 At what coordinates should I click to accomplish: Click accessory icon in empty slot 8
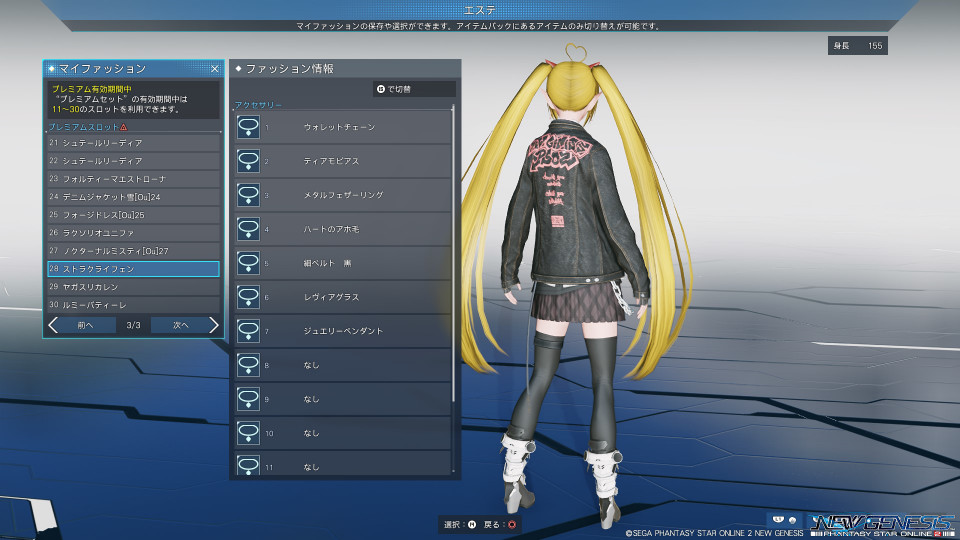click(x=248, y=365)
